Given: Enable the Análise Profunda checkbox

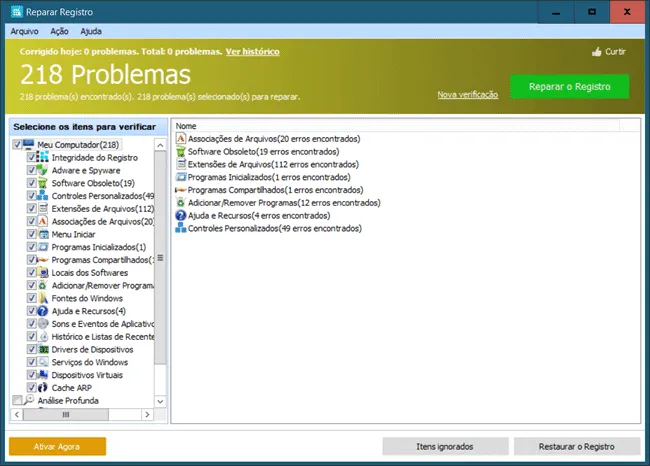Looking at the screenshot, I should pyautogui.click(x=17, y=400).
